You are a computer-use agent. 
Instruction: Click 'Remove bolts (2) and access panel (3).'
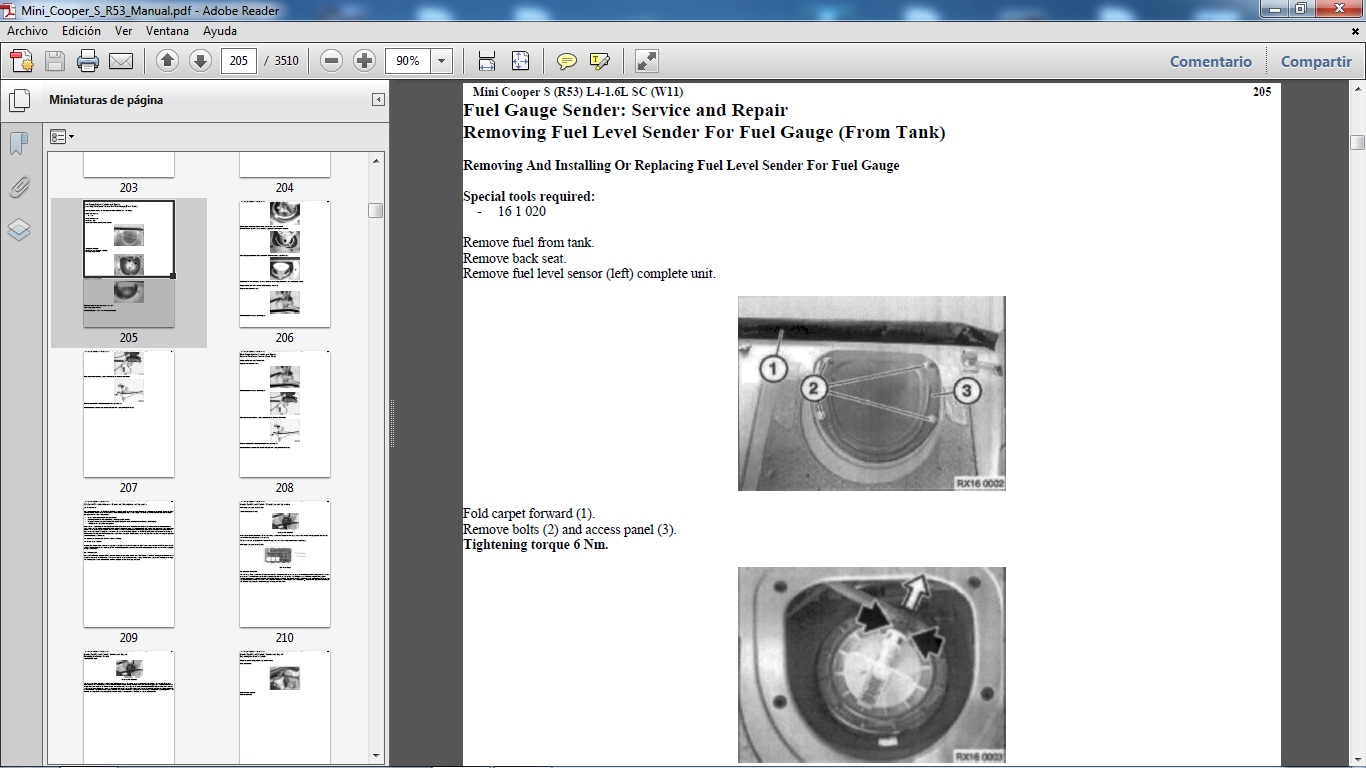tap(569, 530)
